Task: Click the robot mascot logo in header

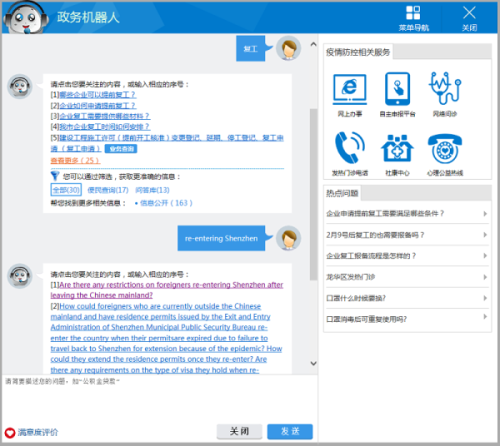Action: [25, 18]
